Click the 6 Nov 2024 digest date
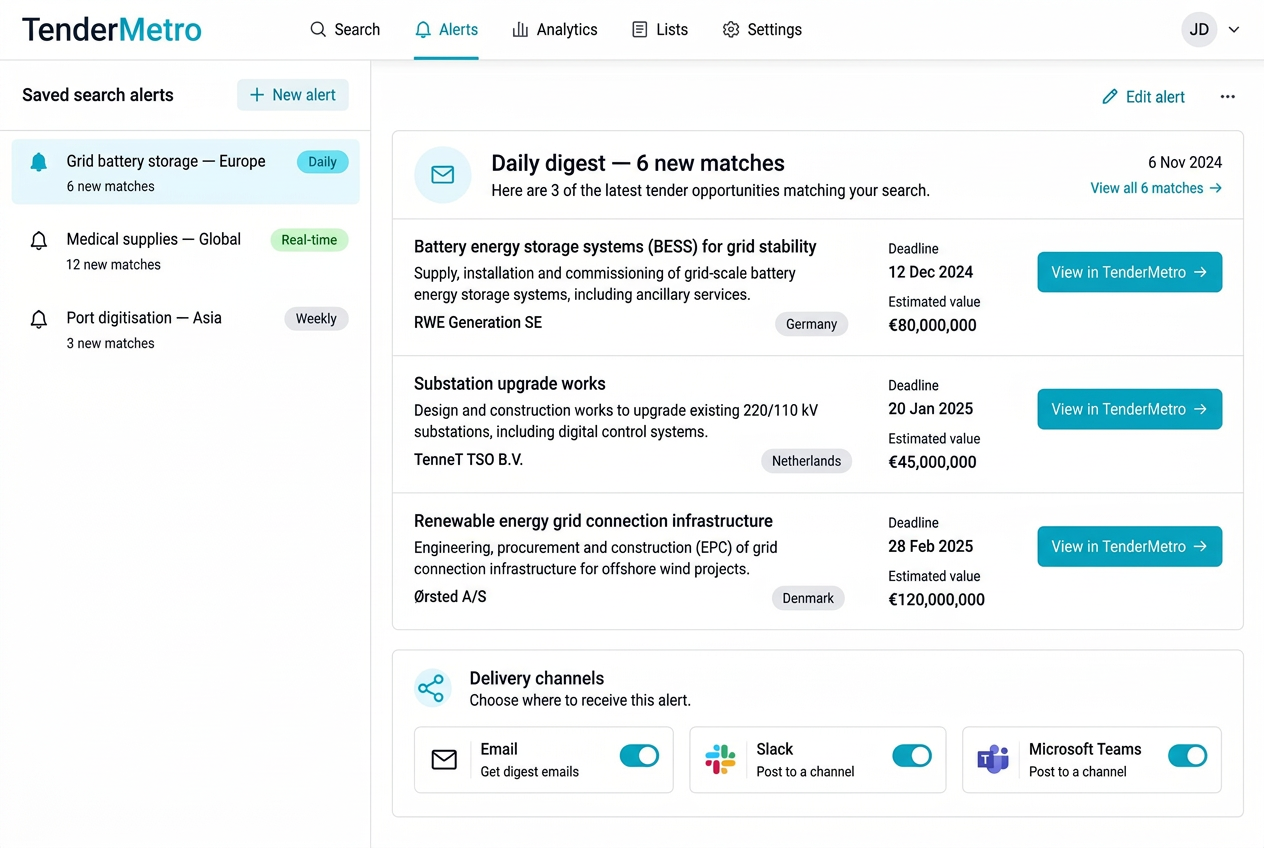Viewport: 1264px width, 848px height. [x=1185, y=163]
